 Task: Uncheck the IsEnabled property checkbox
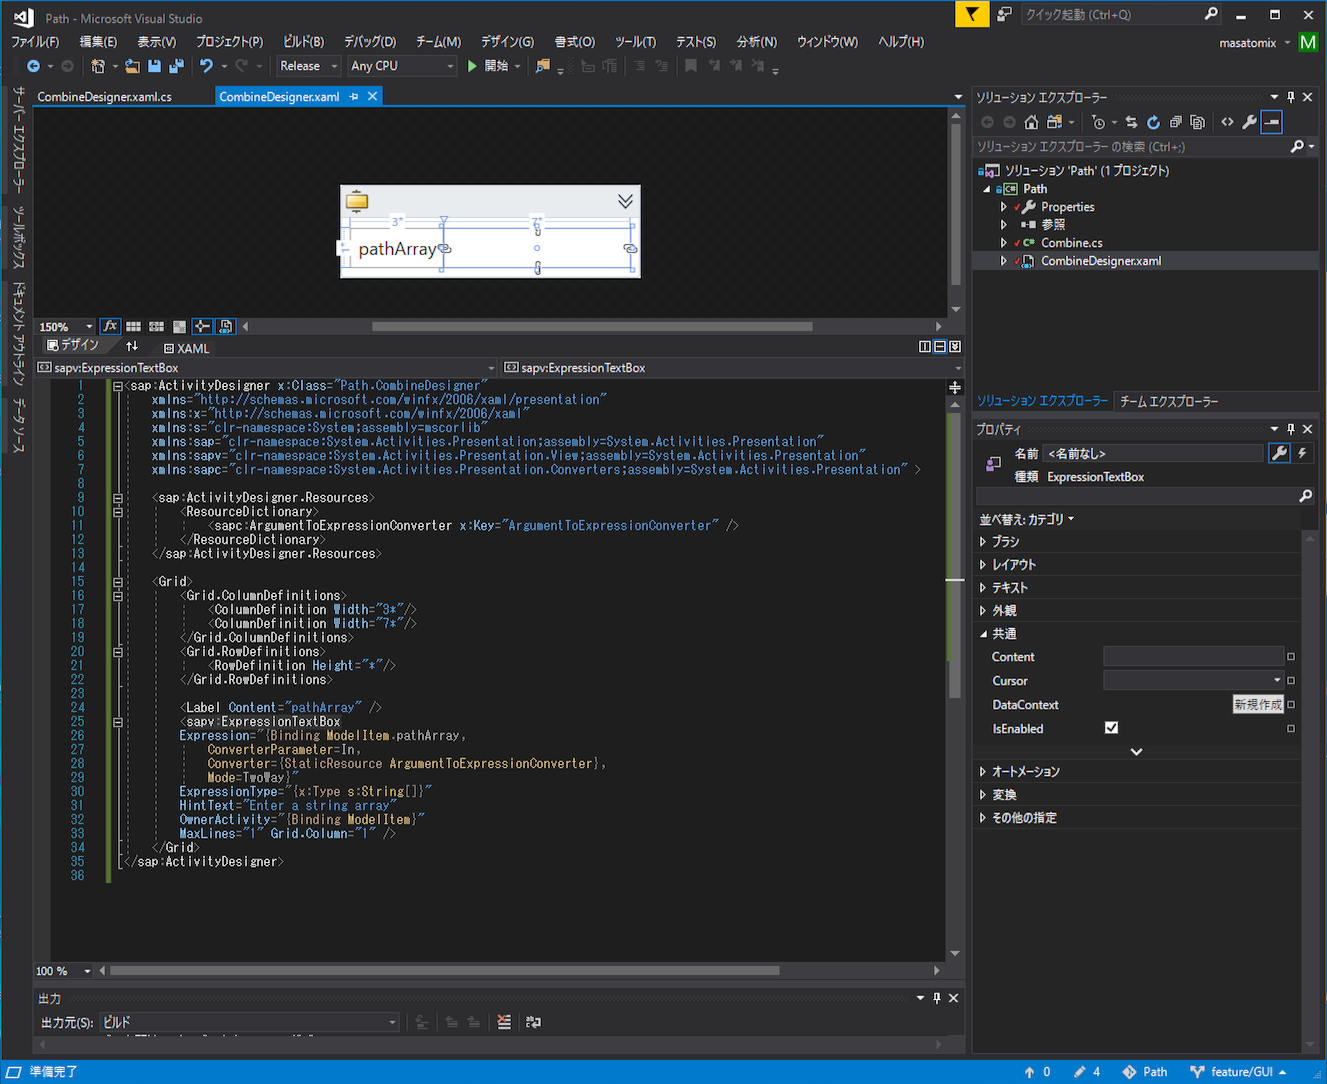coord(1111,728)
